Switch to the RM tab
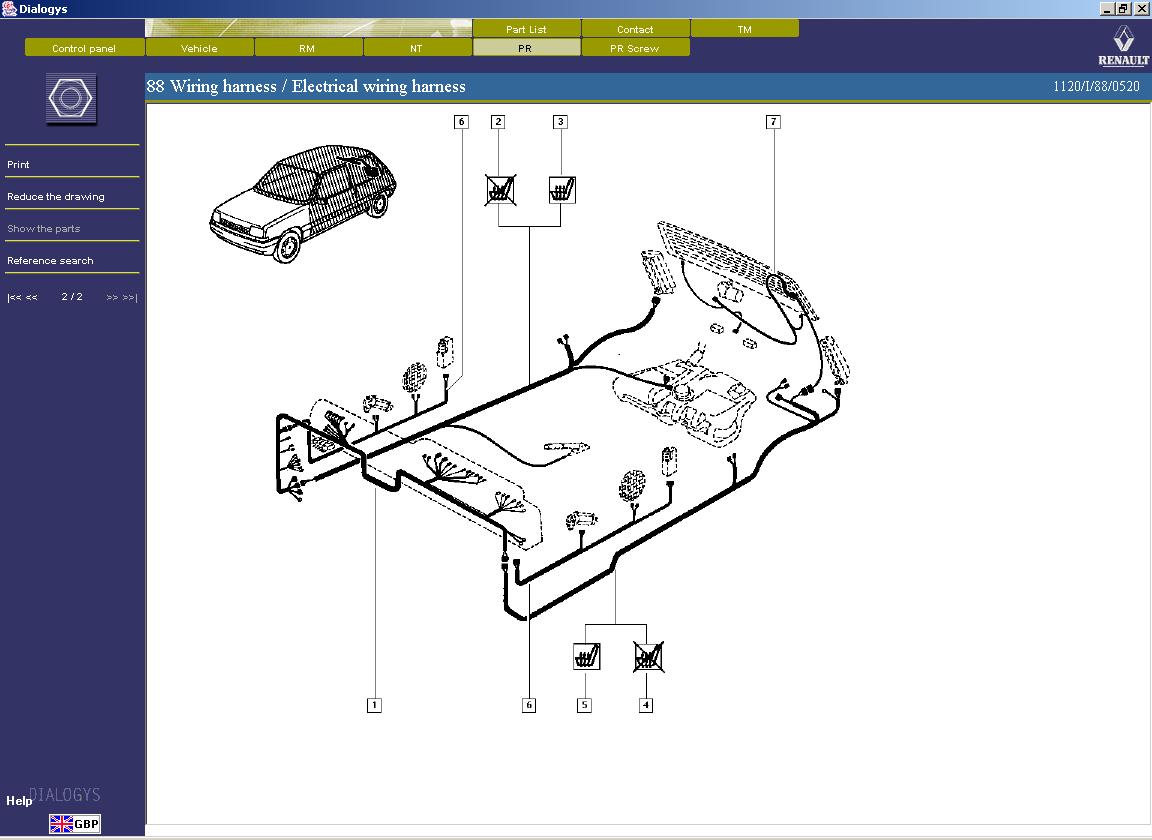This screenshot has width=1152, height=840. (x=307, y=48)
